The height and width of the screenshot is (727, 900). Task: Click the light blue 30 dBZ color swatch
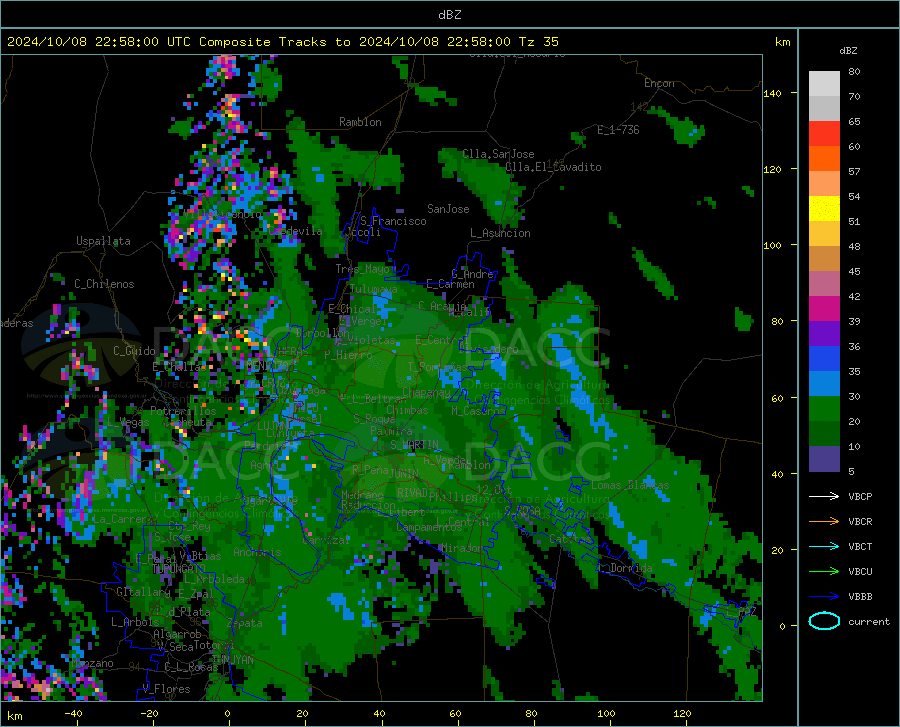tap(824, 384)
